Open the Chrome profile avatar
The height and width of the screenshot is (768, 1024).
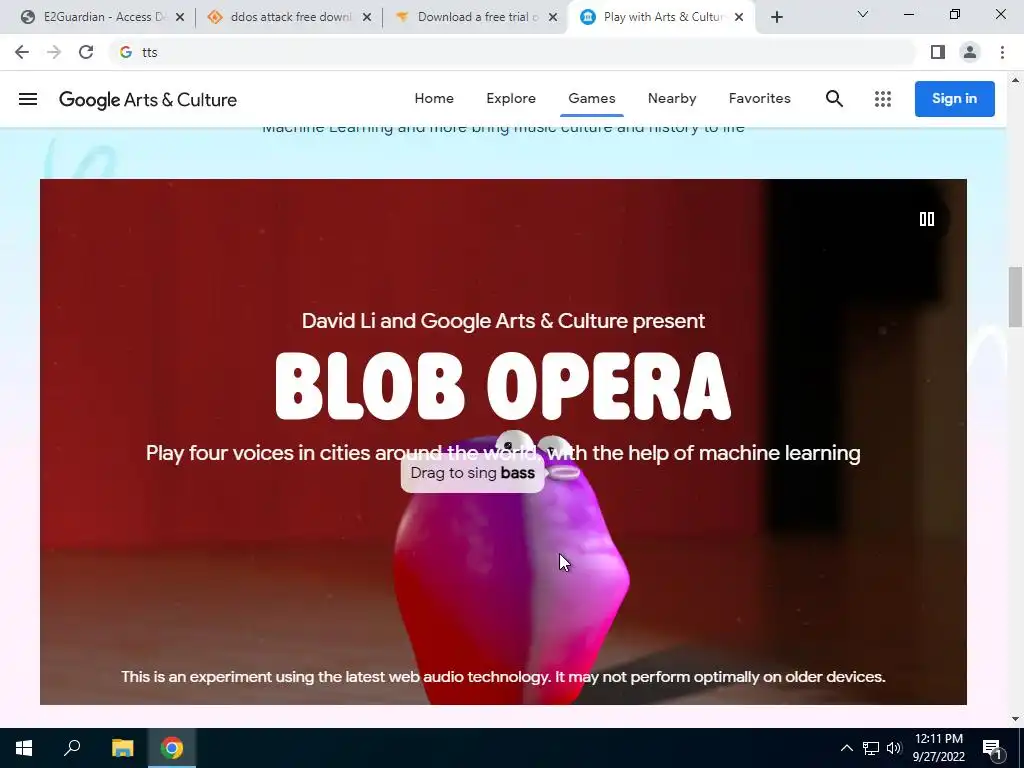[x=970, y=52]
